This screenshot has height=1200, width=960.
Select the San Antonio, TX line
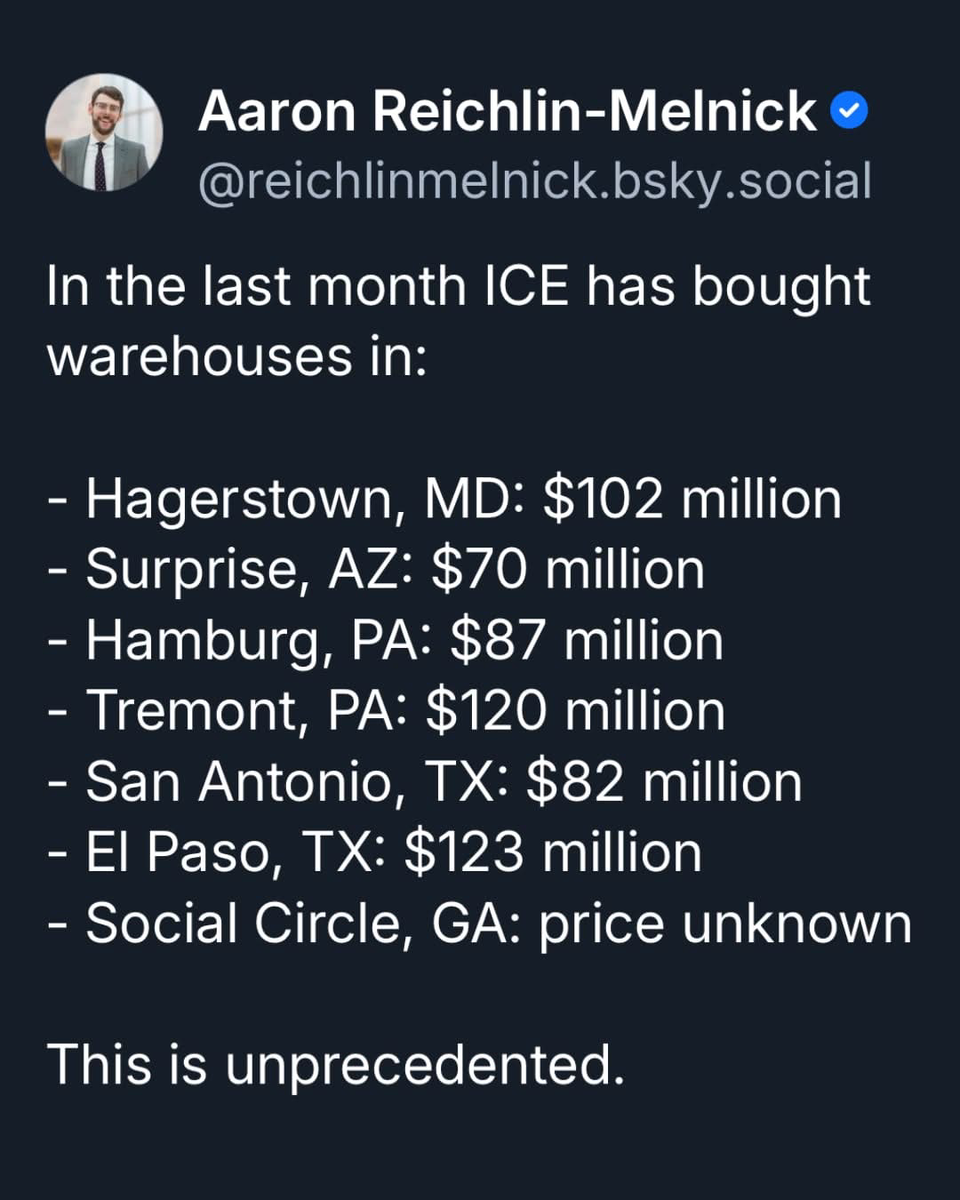[x=424, y=781]
